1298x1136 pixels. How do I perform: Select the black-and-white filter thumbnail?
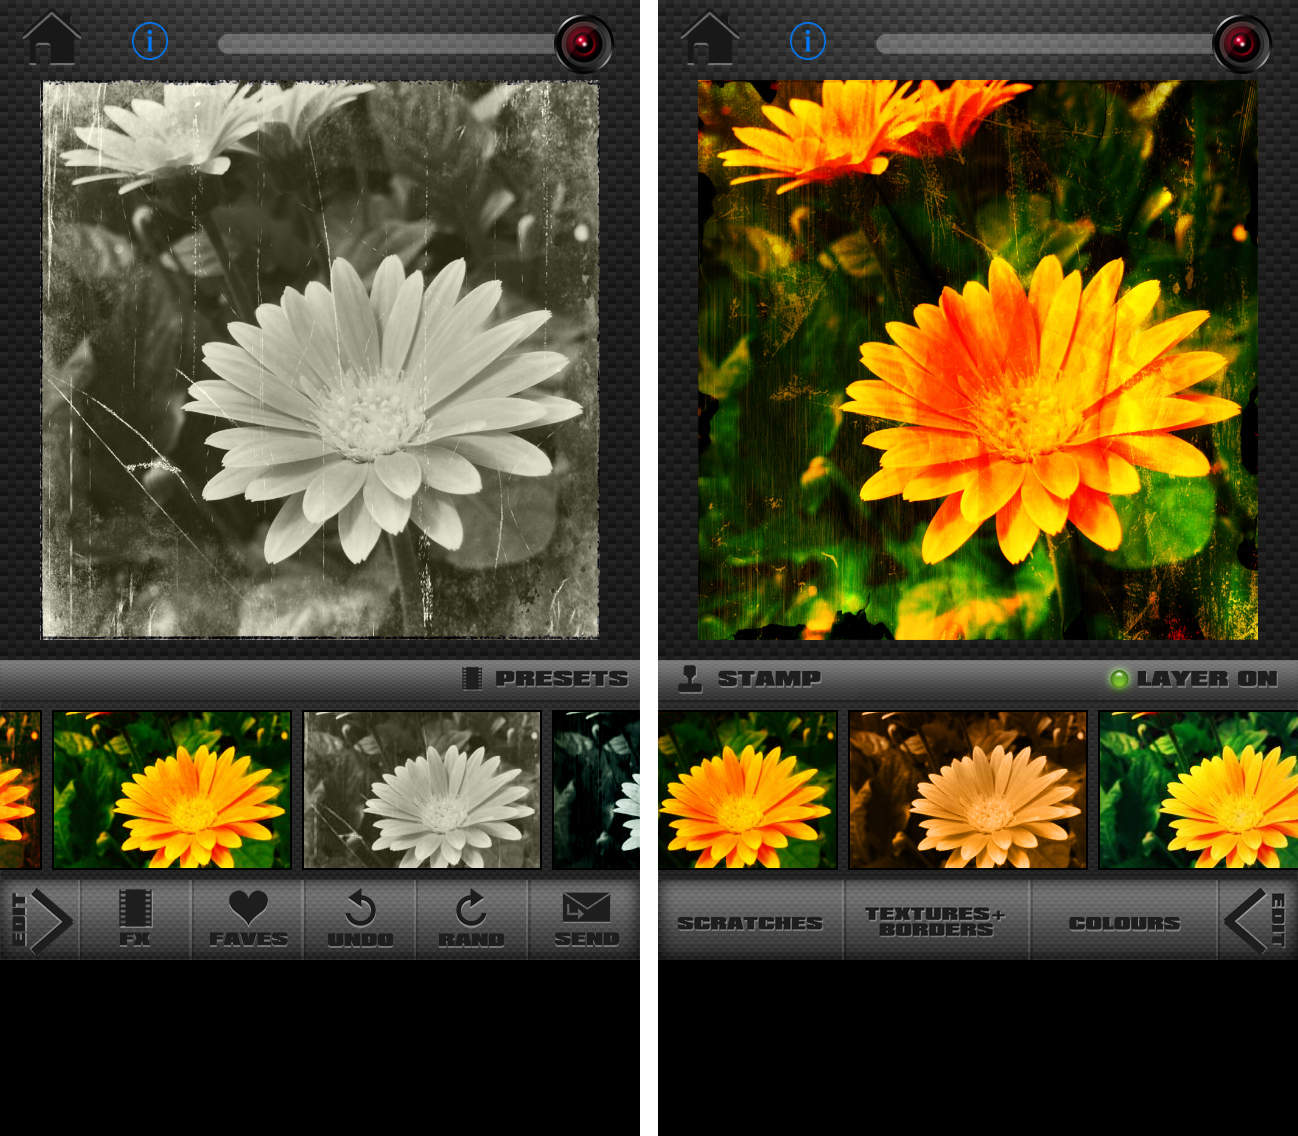click(421, 790)
